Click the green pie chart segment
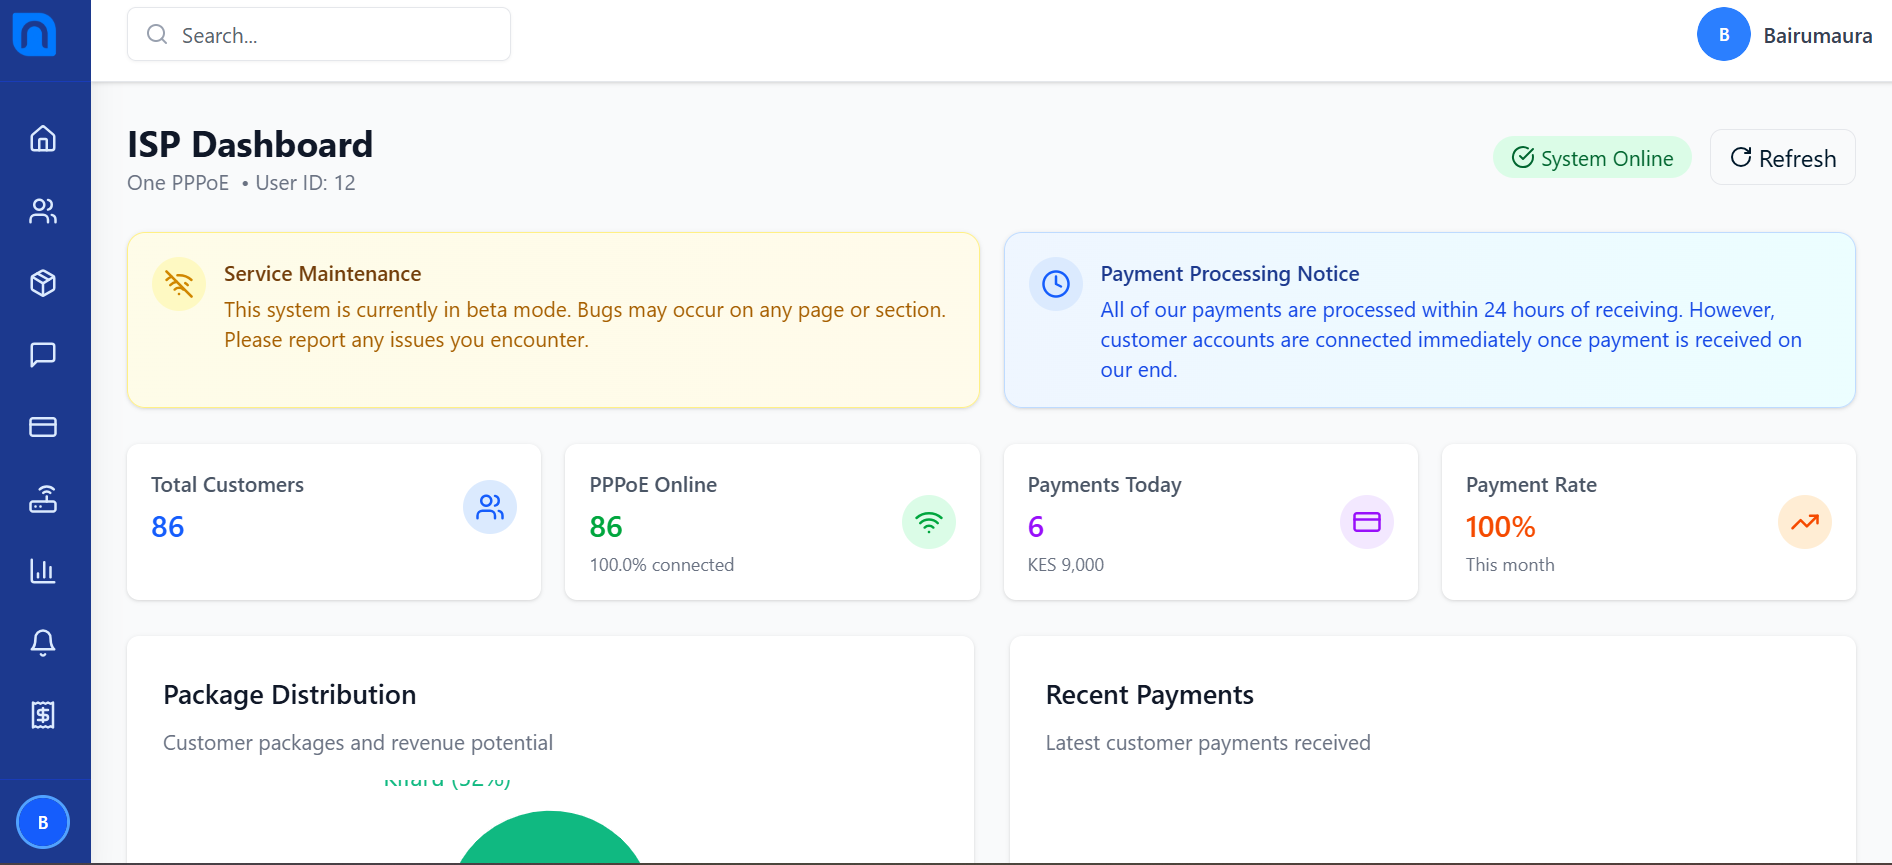The image size is (1892, 865). pyautogui.click(x=550, y=840)
